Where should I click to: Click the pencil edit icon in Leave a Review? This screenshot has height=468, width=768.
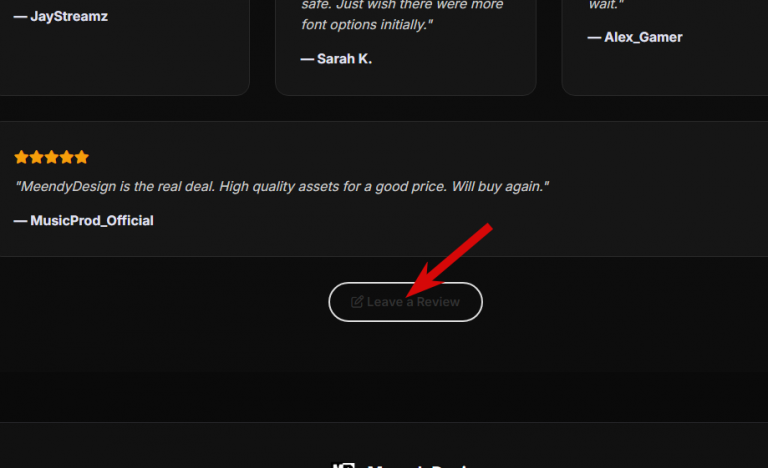(357, 302)
